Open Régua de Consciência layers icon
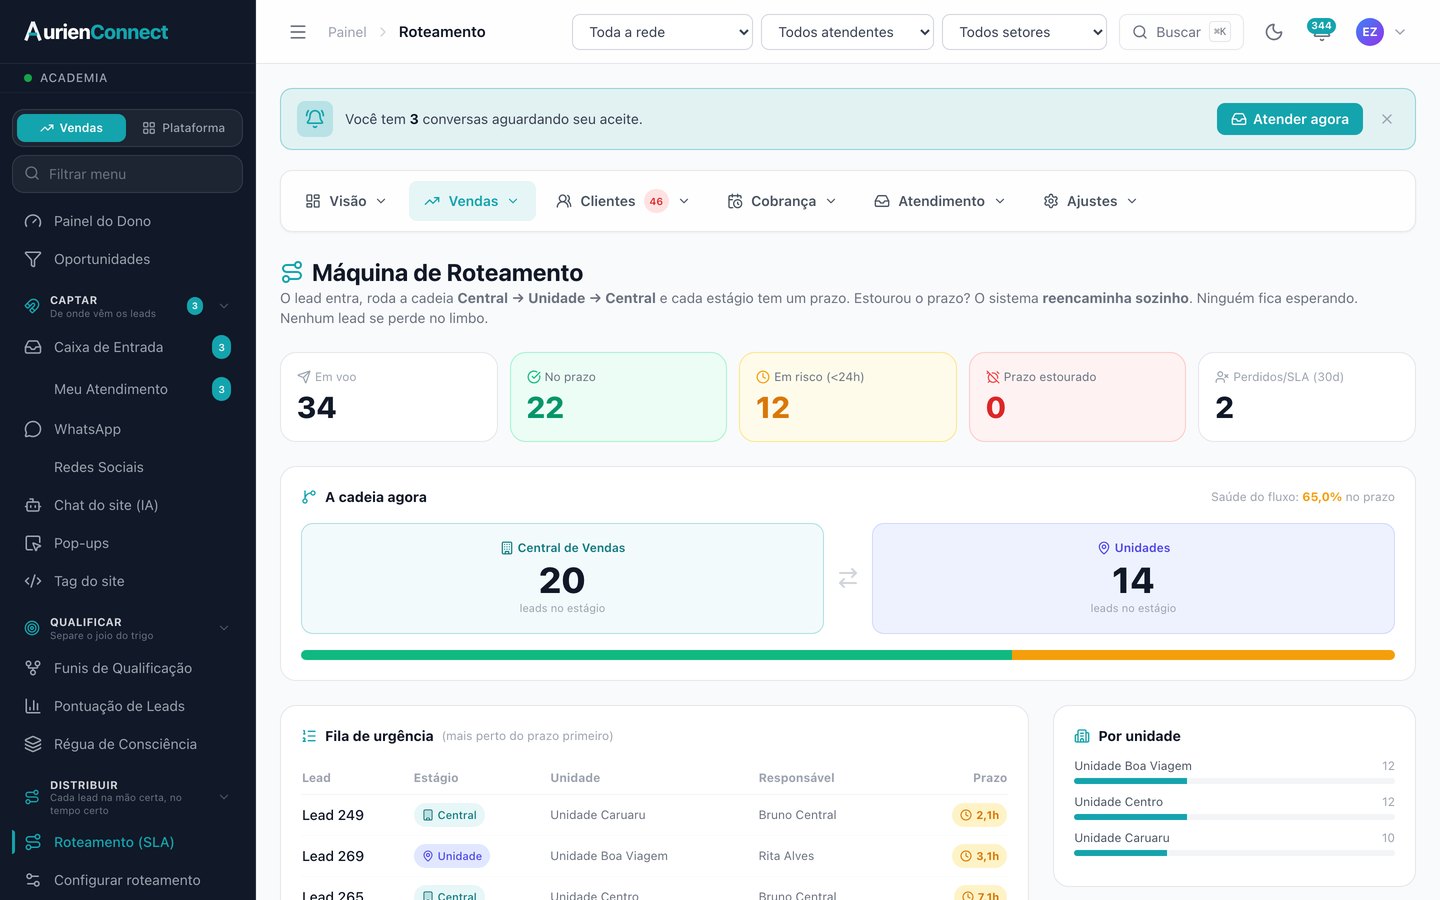Screen dimensions: 1440x900 tap(33, 744)
